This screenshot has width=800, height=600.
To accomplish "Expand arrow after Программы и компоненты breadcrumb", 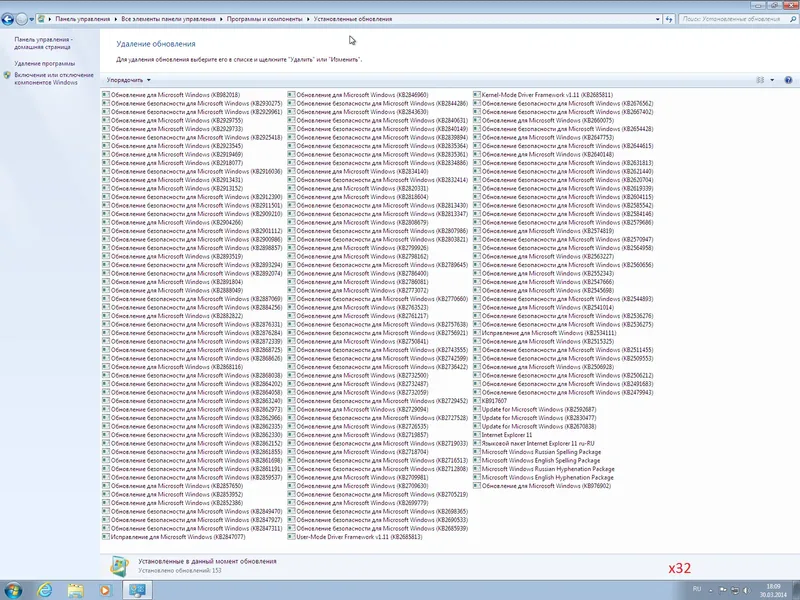I will tap(308, 19).
